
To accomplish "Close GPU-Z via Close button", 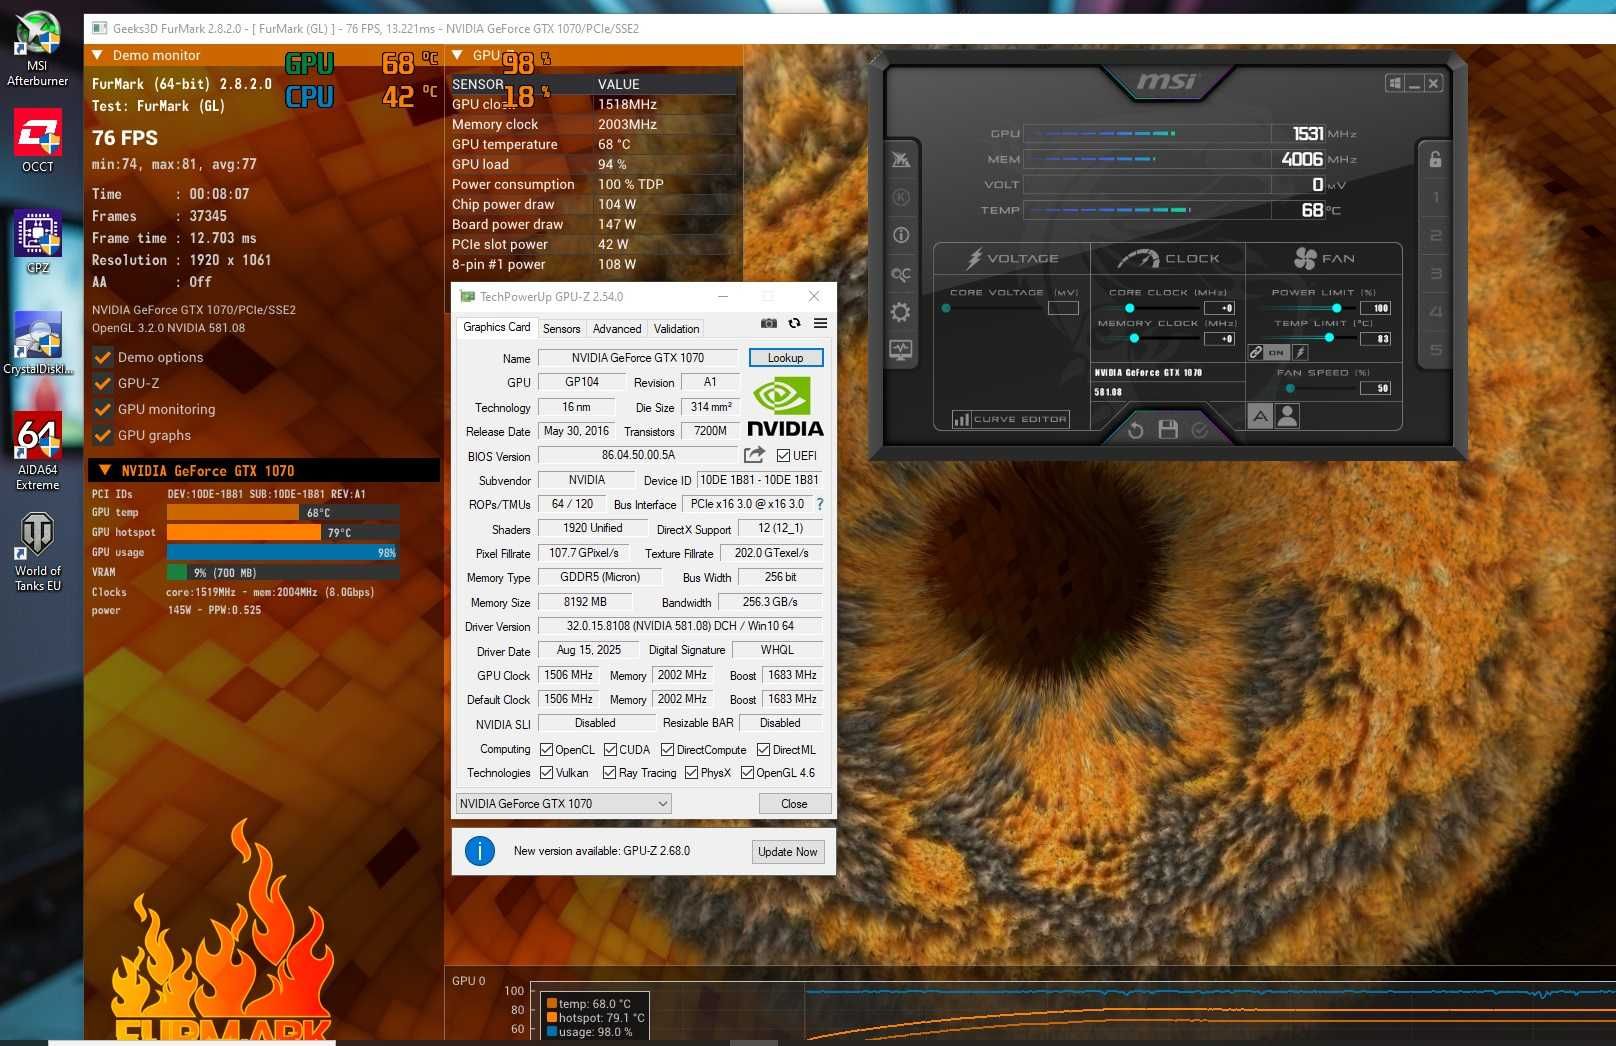I will click(x=794, y=804).
